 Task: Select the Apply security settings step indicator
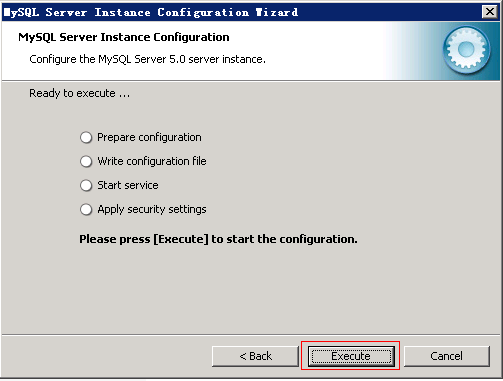tap(86, 209)
